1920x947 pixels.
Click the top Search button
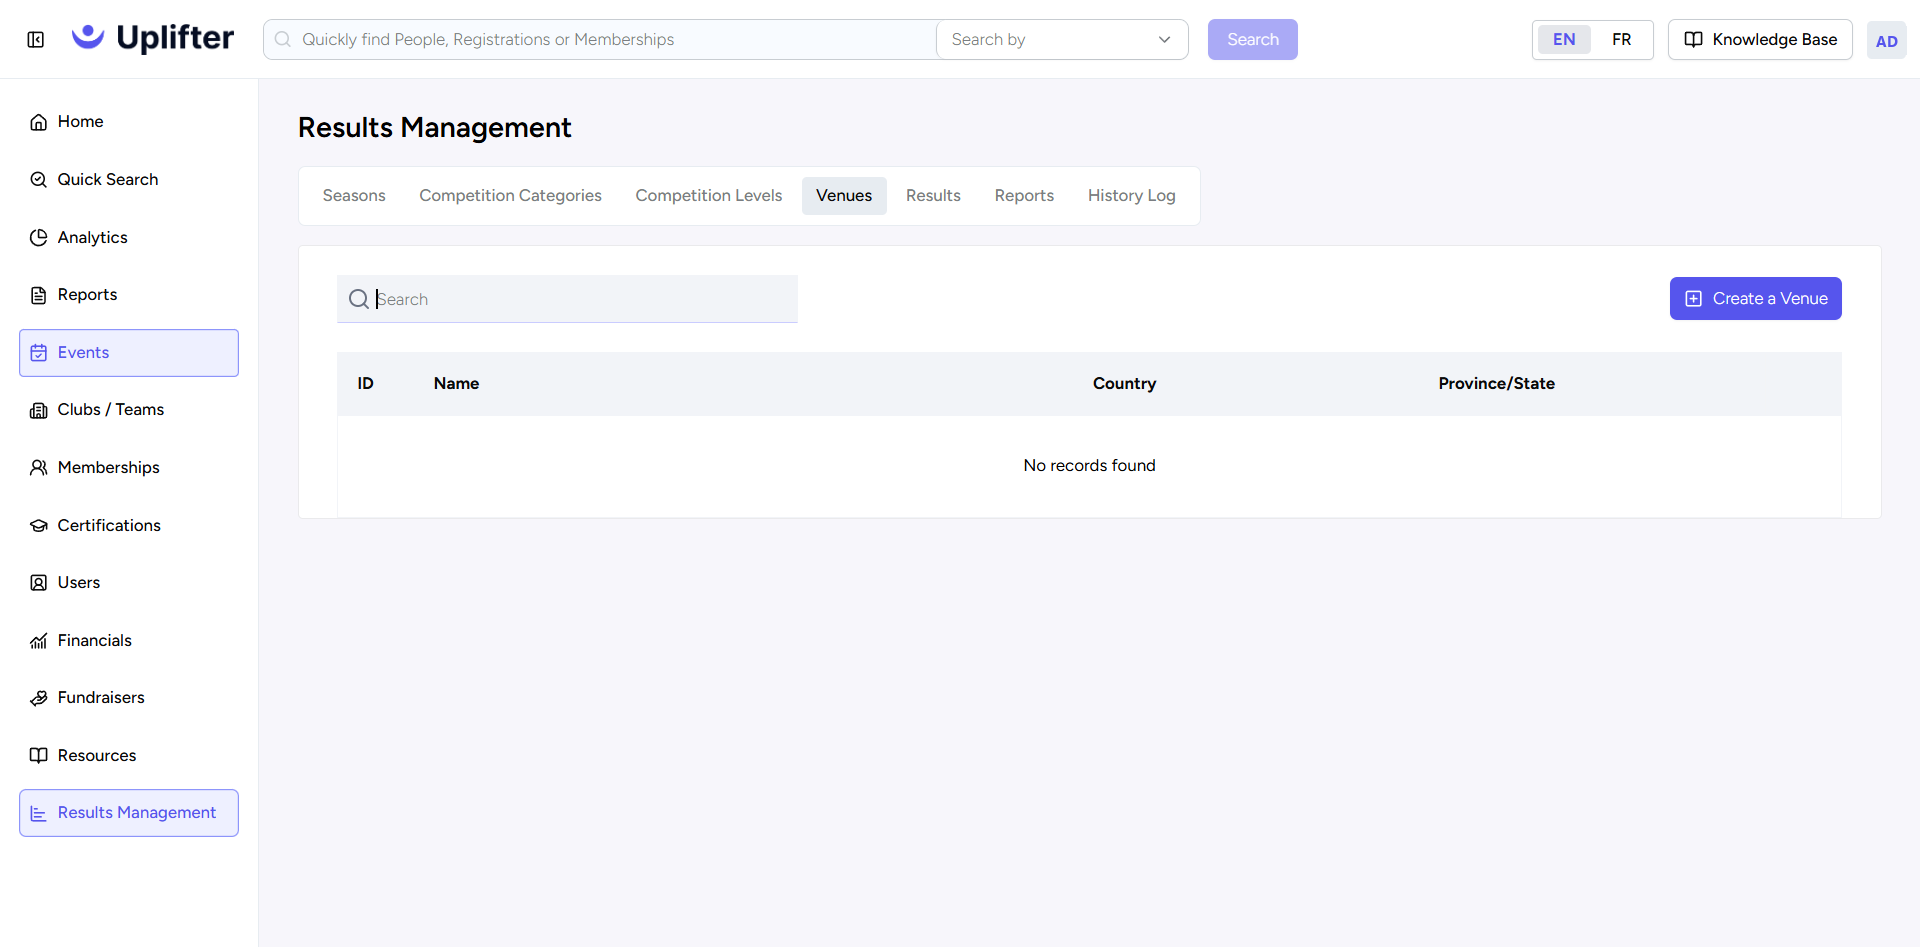(1252, 40)
